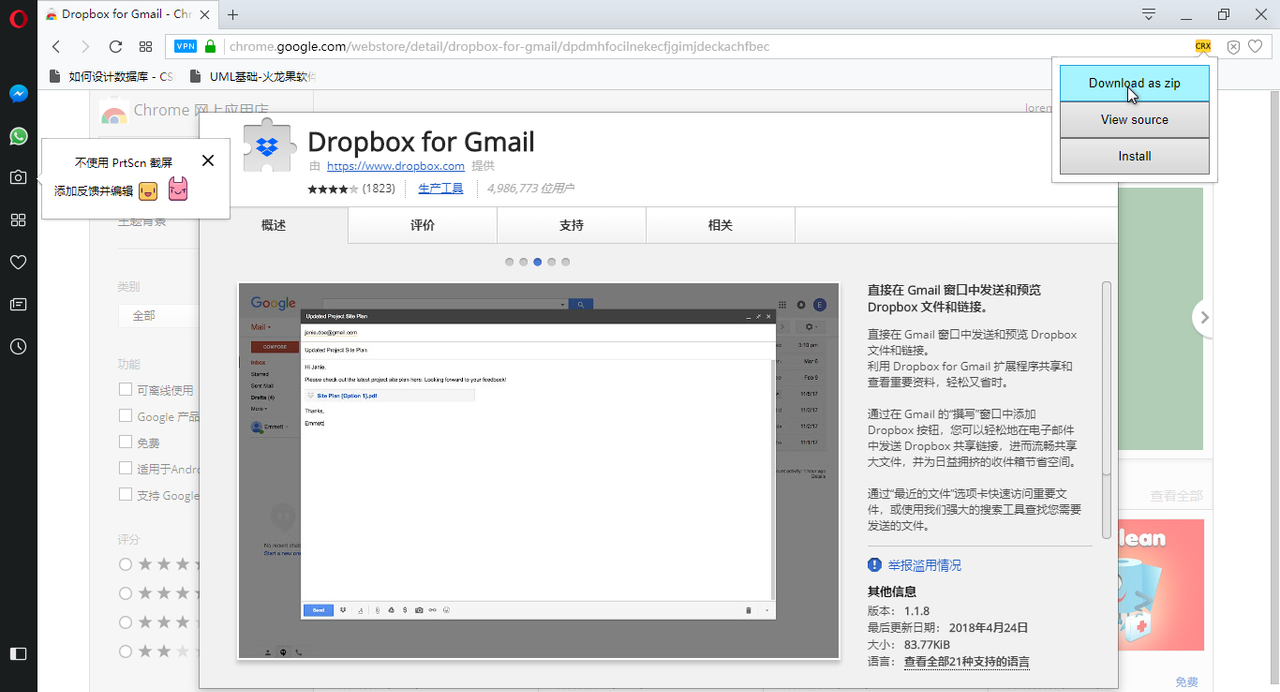1280x692 pixels.
Task: Open Speed Dial from the sidebar
Action: coord(18,219)
